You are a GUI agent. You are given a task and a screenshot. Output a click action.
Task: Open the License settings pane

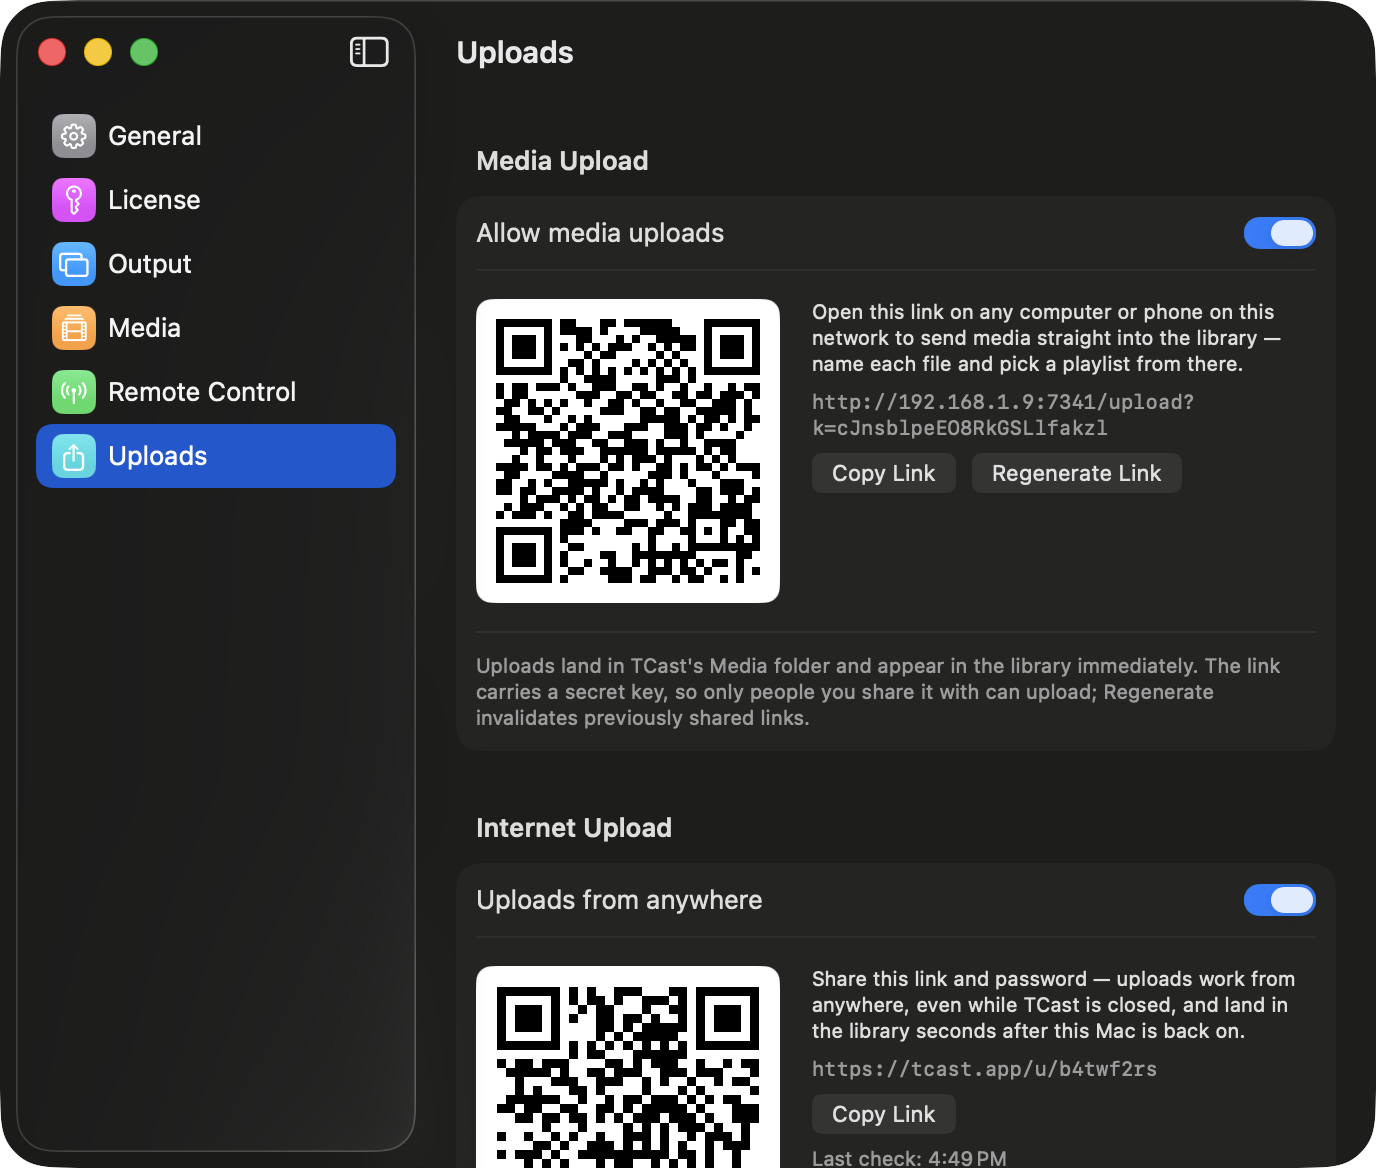point(216,200)
